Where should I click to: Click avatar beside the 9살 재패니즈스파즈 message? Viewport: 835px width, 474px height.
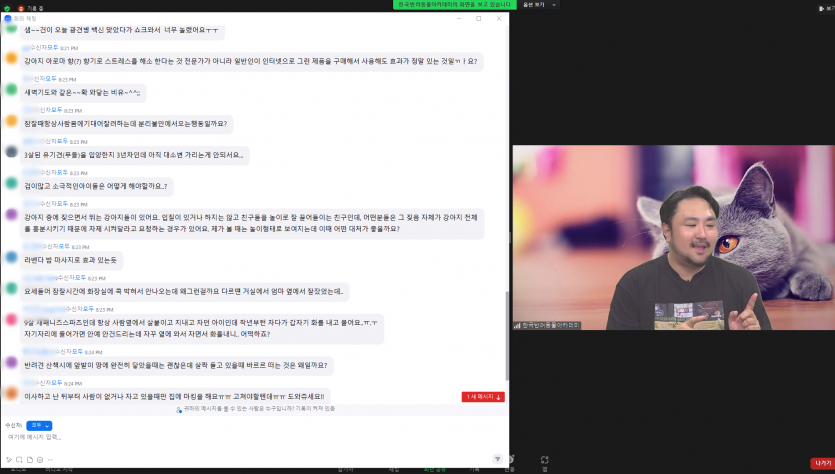pos(11,319)
